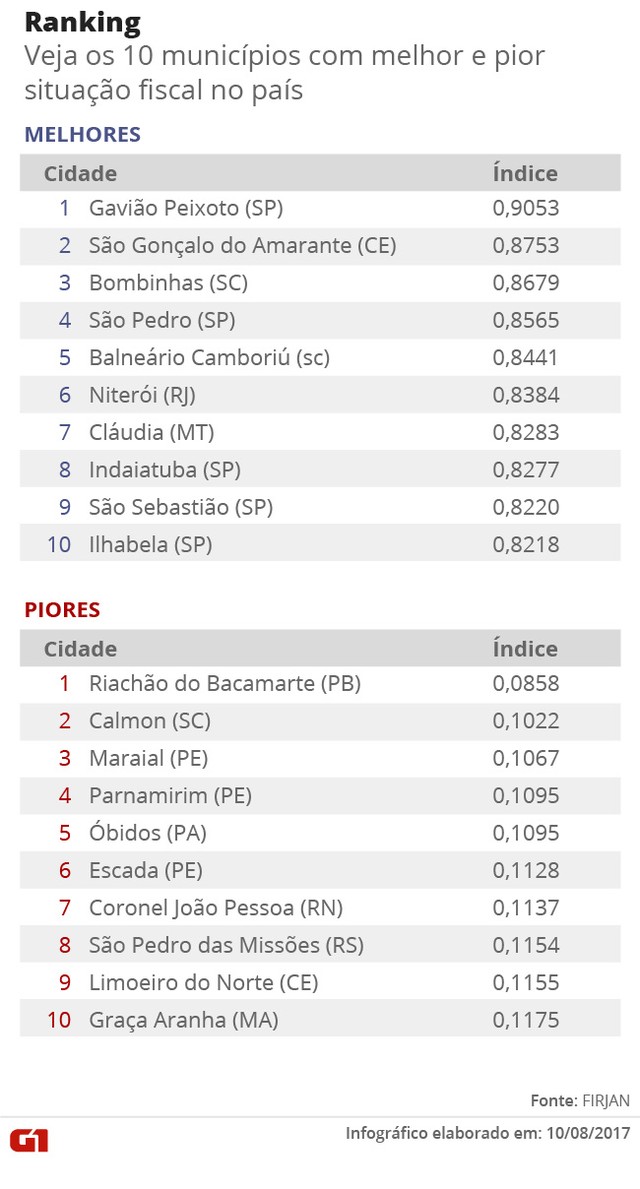This screenshot has width=640, height=1189.
Task: Click the Cidade header in Melhores table
Action: click(80, 174)
